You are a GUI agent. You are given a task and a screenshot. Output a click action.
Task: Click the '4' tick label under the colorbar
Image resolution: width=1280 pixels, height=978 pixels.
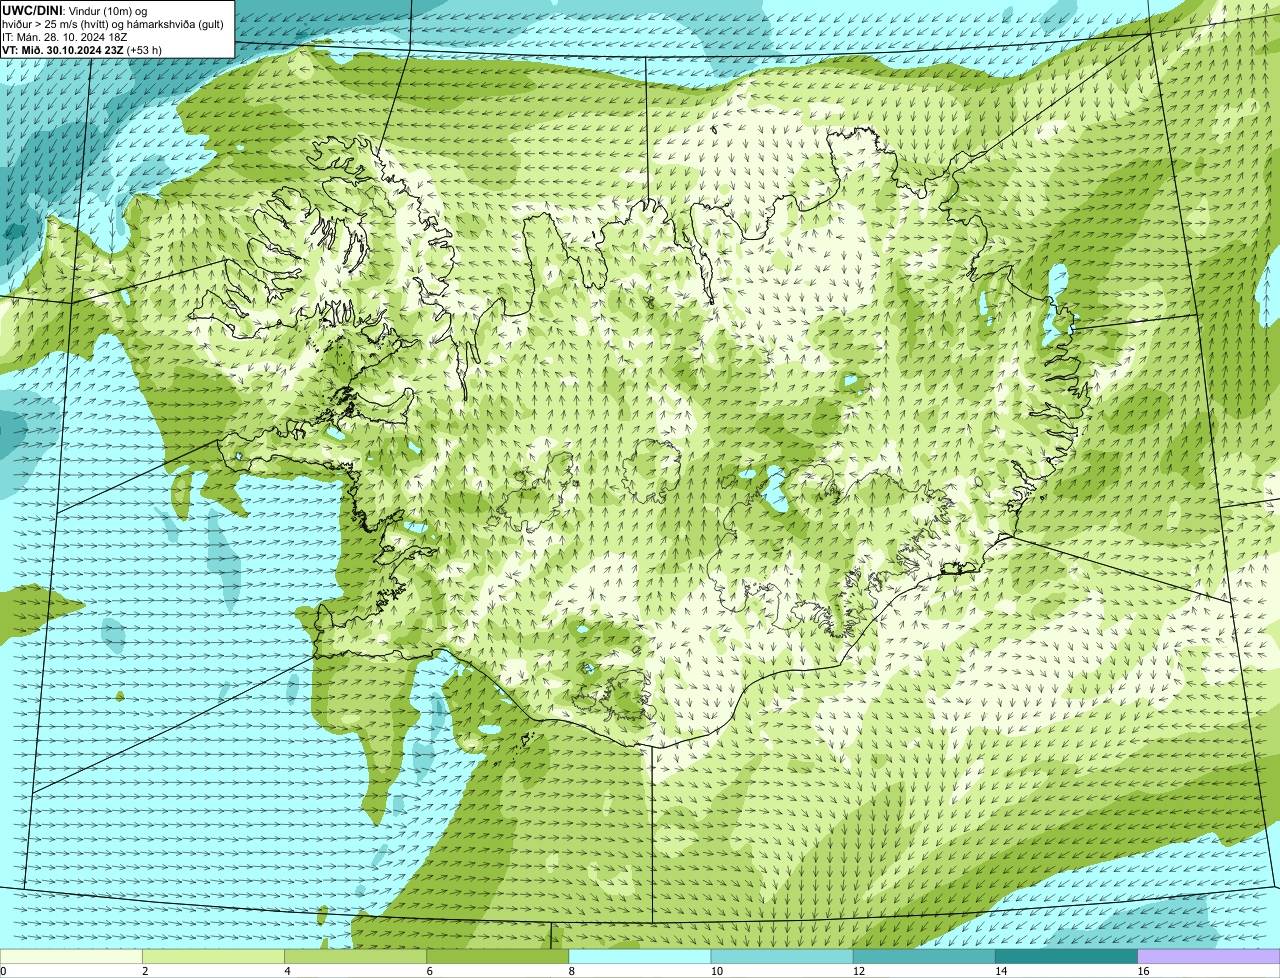click(287, 971)
